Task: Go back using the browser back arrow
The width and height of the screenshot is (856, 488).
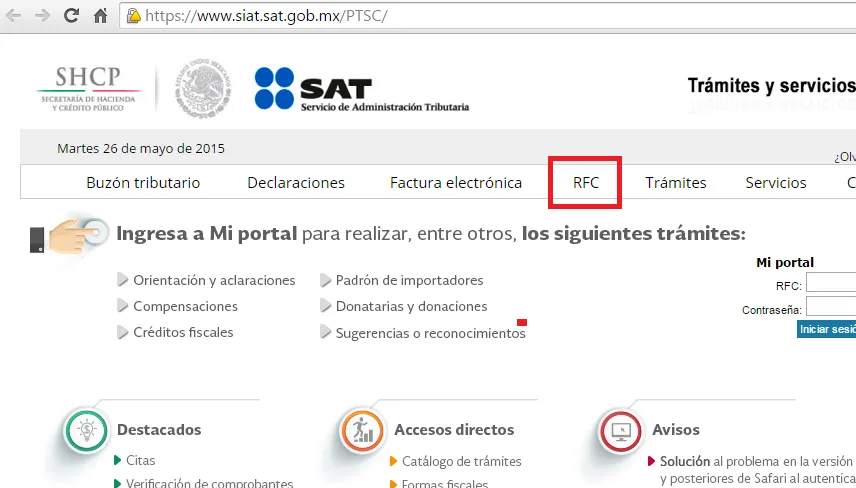Action: click(x=13, y=15)
